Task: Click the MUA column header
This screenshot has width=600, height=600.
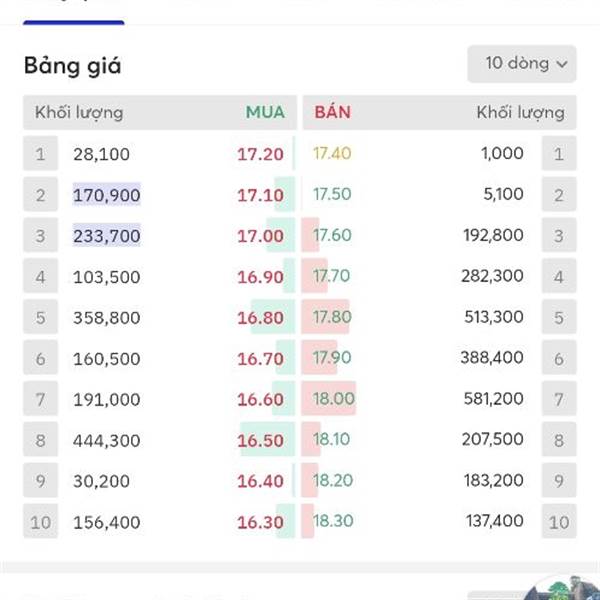Action: [x=265, y=112]
